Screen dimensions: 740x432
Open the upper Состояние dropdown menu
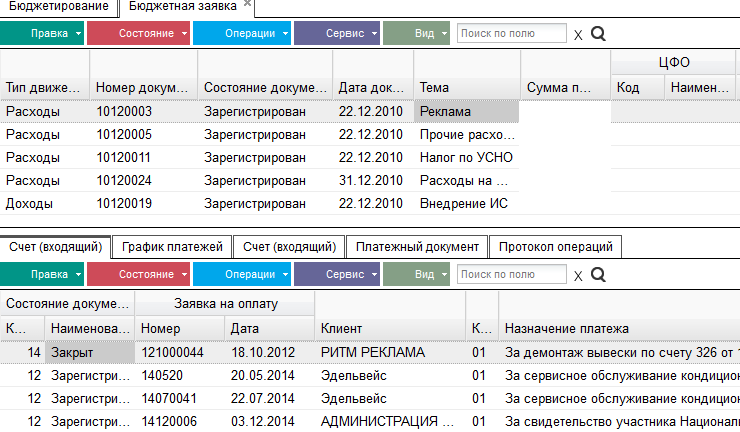(138, 34)
